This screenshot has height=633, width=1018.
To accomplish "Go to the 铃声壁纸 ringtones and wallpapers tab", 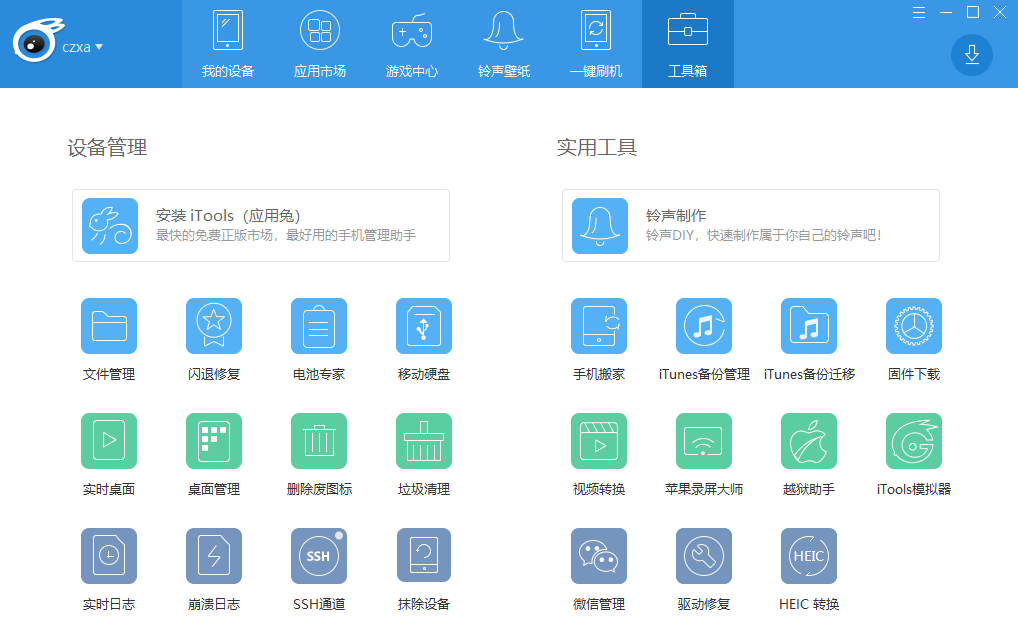I will point(504,44).
